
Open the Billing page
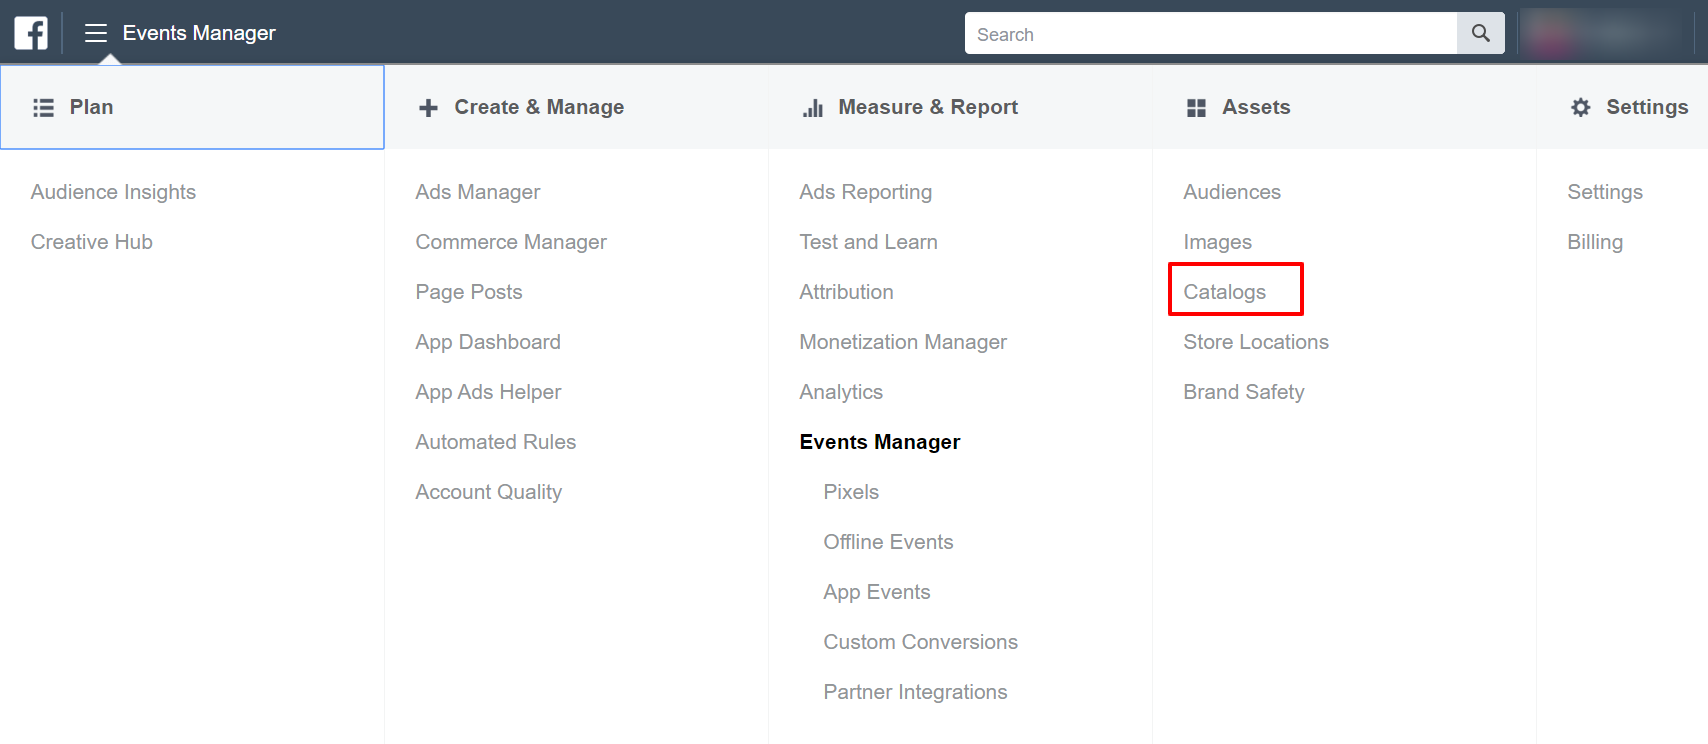click(x=1594, y=242)
